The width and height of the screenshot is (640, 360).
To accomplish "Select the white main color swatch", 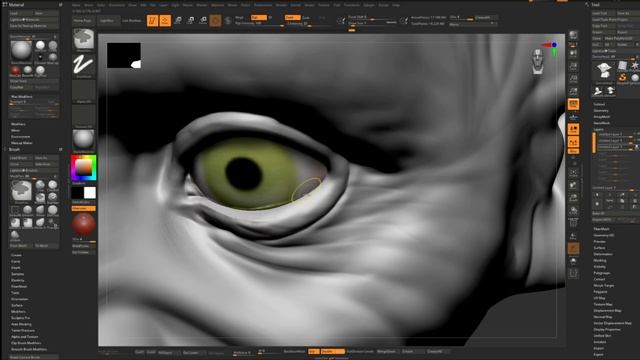I will point(90,193).
